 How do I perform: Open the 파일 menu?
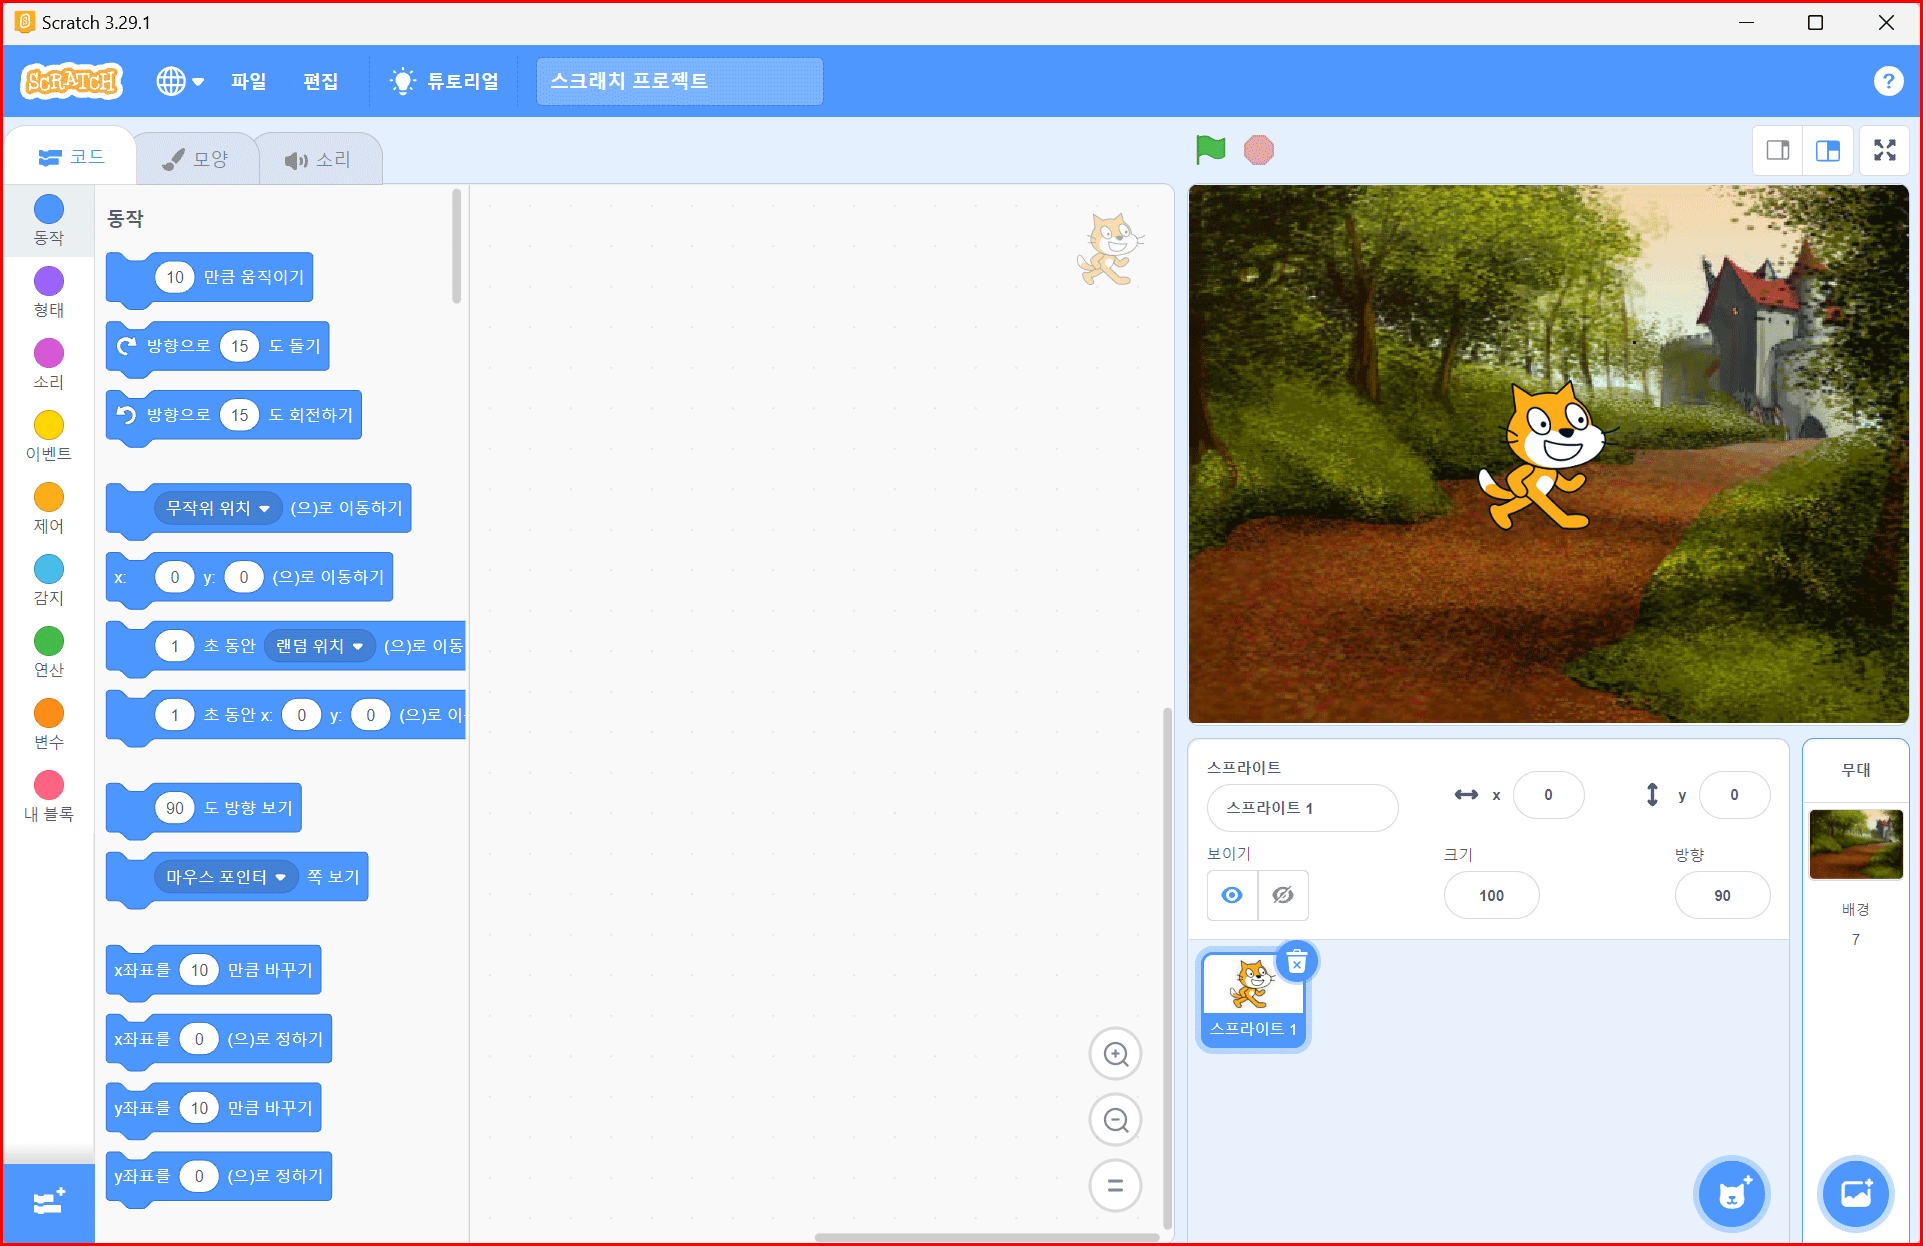pyautogui.click(x=248, y=81)
